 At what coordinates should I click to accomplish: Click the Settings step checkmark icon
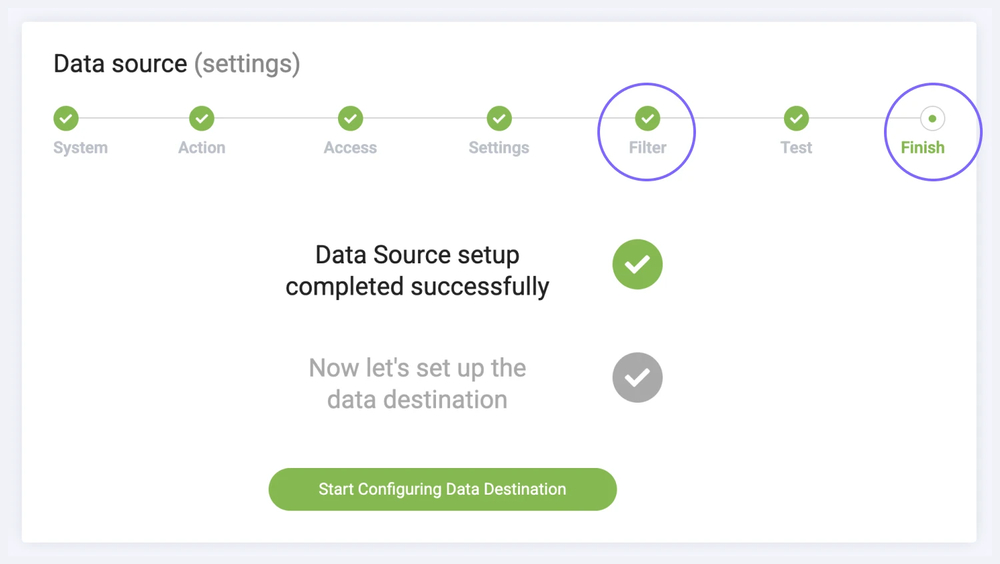[499, 118]
